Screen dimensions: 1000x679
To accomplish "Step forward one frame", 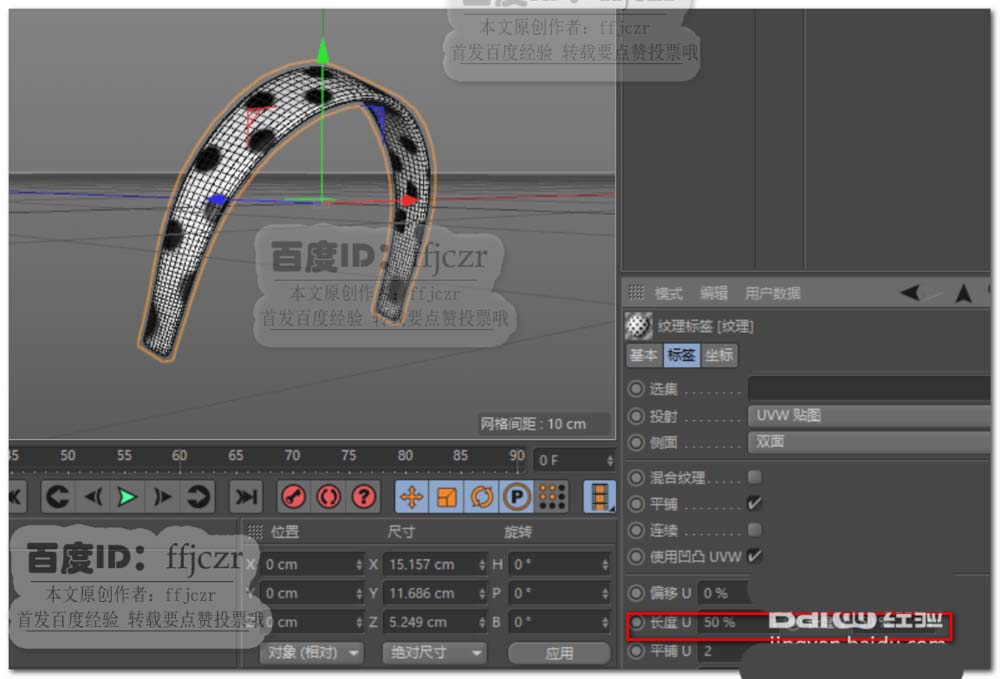I will pyautogui.click(x=162, y=497).
